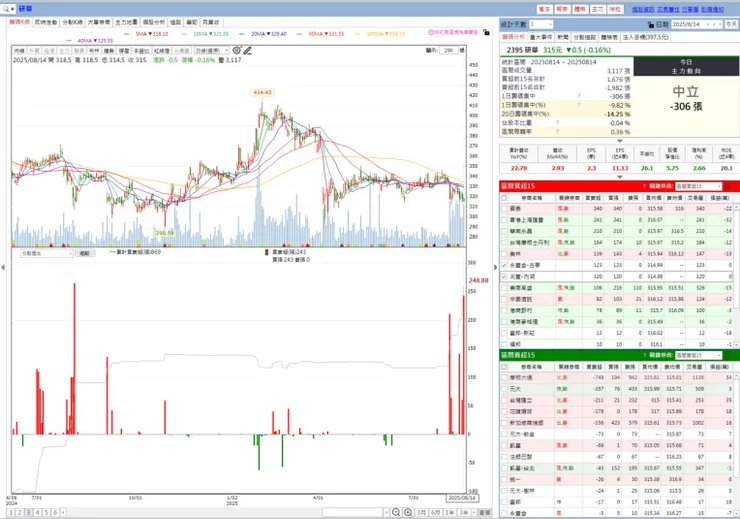Image resolution: width=740 pixels, height=519 pixels.
Task: Click the help icon next to 佔股本比重
Action: point(558,123)
